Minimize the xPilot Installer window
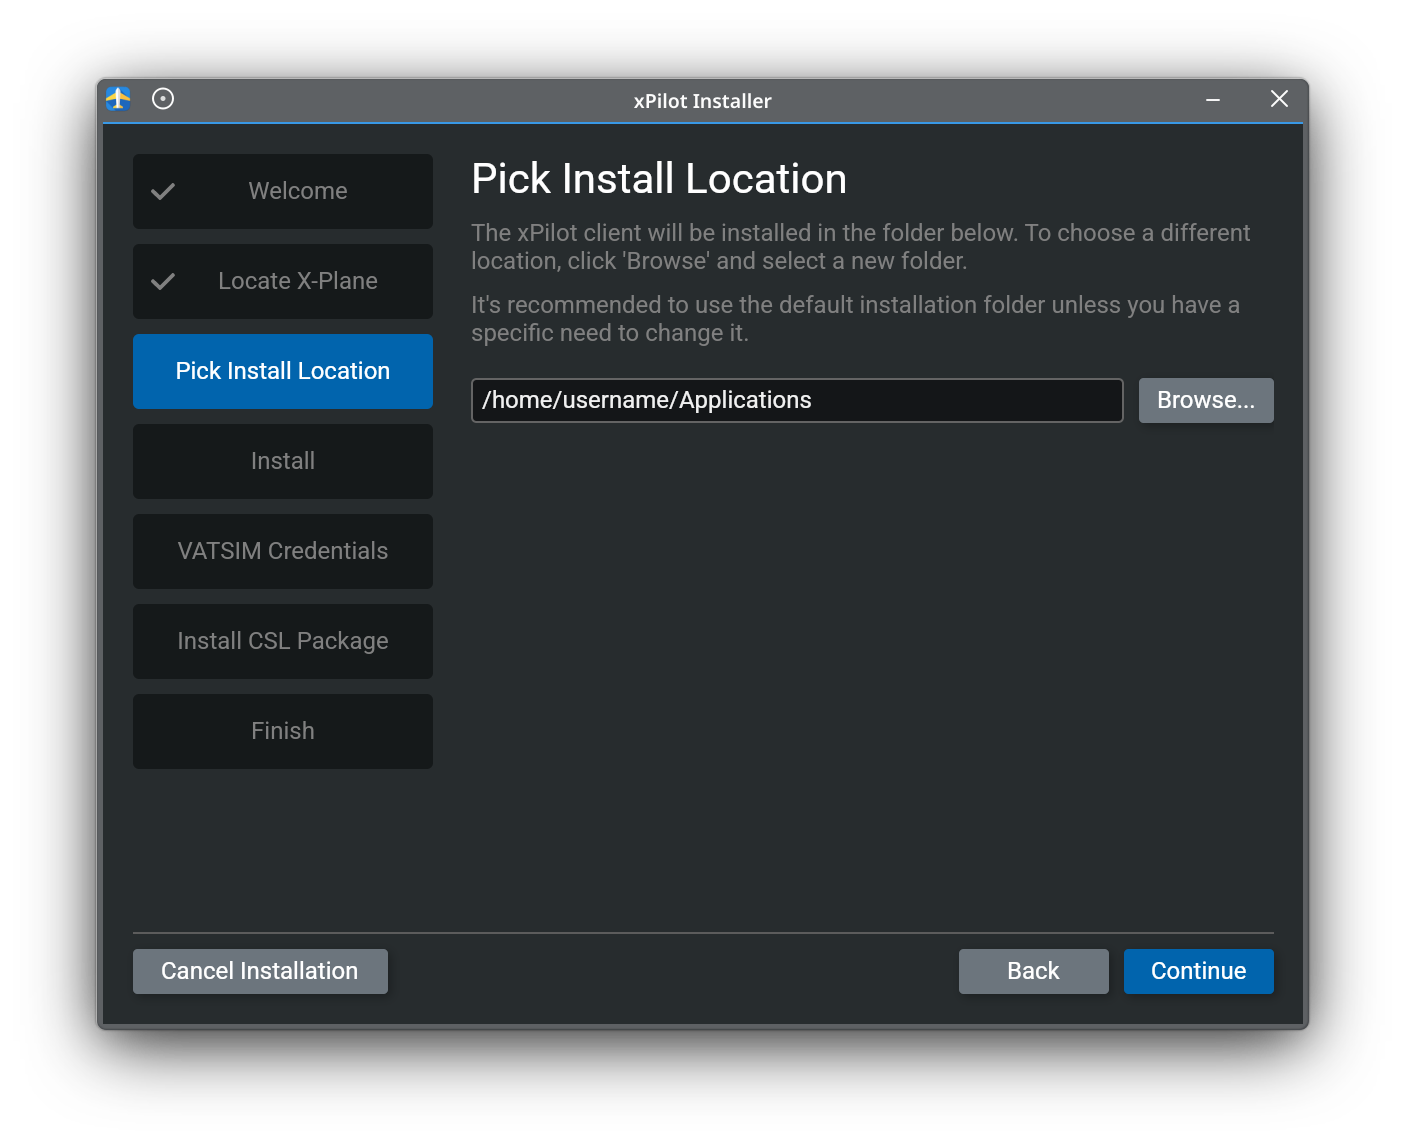1407x1146 pixels. pyautogui.click(x=1212, y=100)
